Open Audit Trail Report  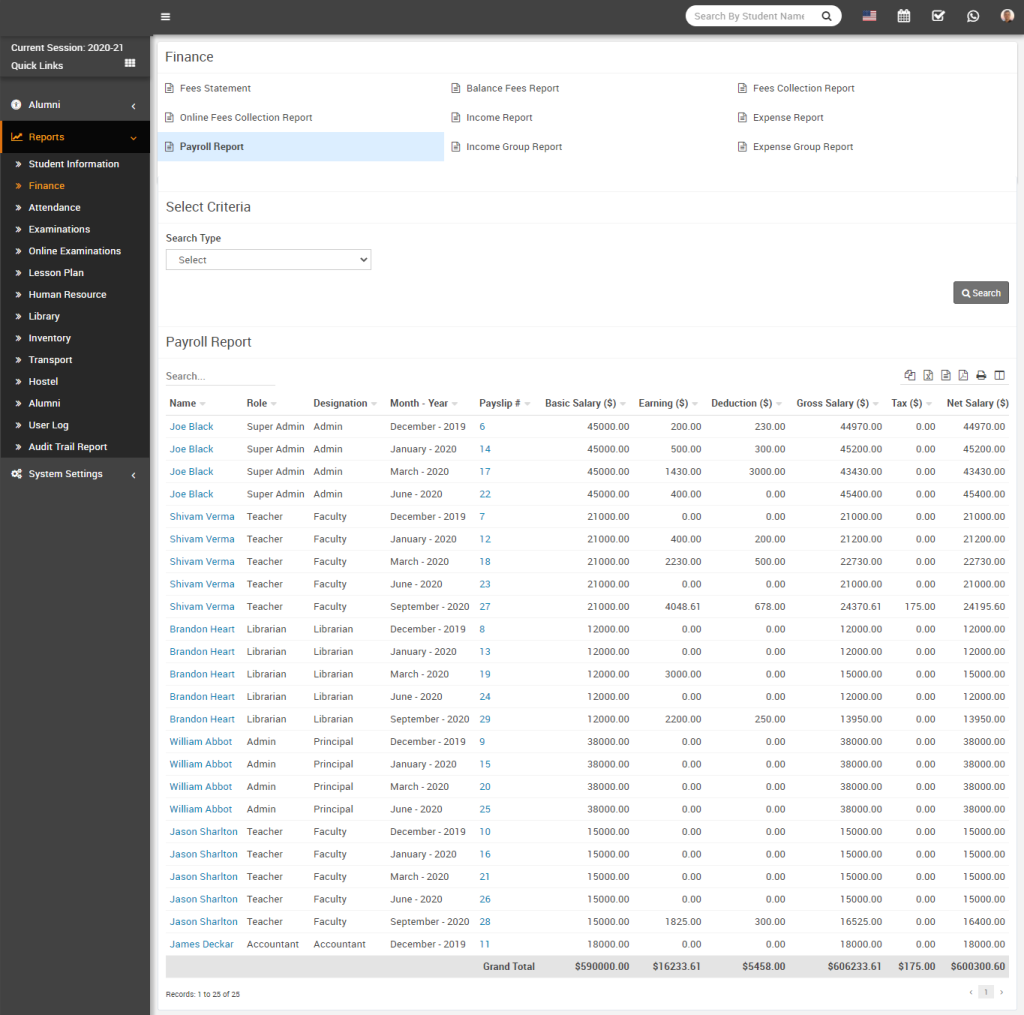pos(68,447)
